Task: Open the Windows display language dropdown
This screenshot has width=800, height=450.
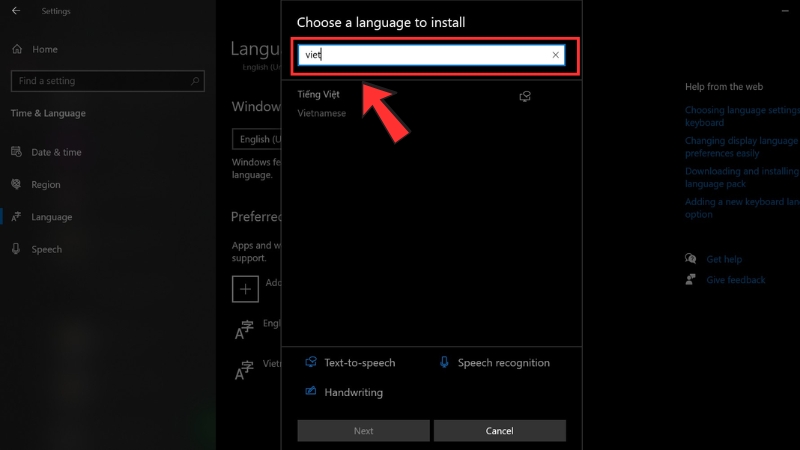Action: [256, 139]
